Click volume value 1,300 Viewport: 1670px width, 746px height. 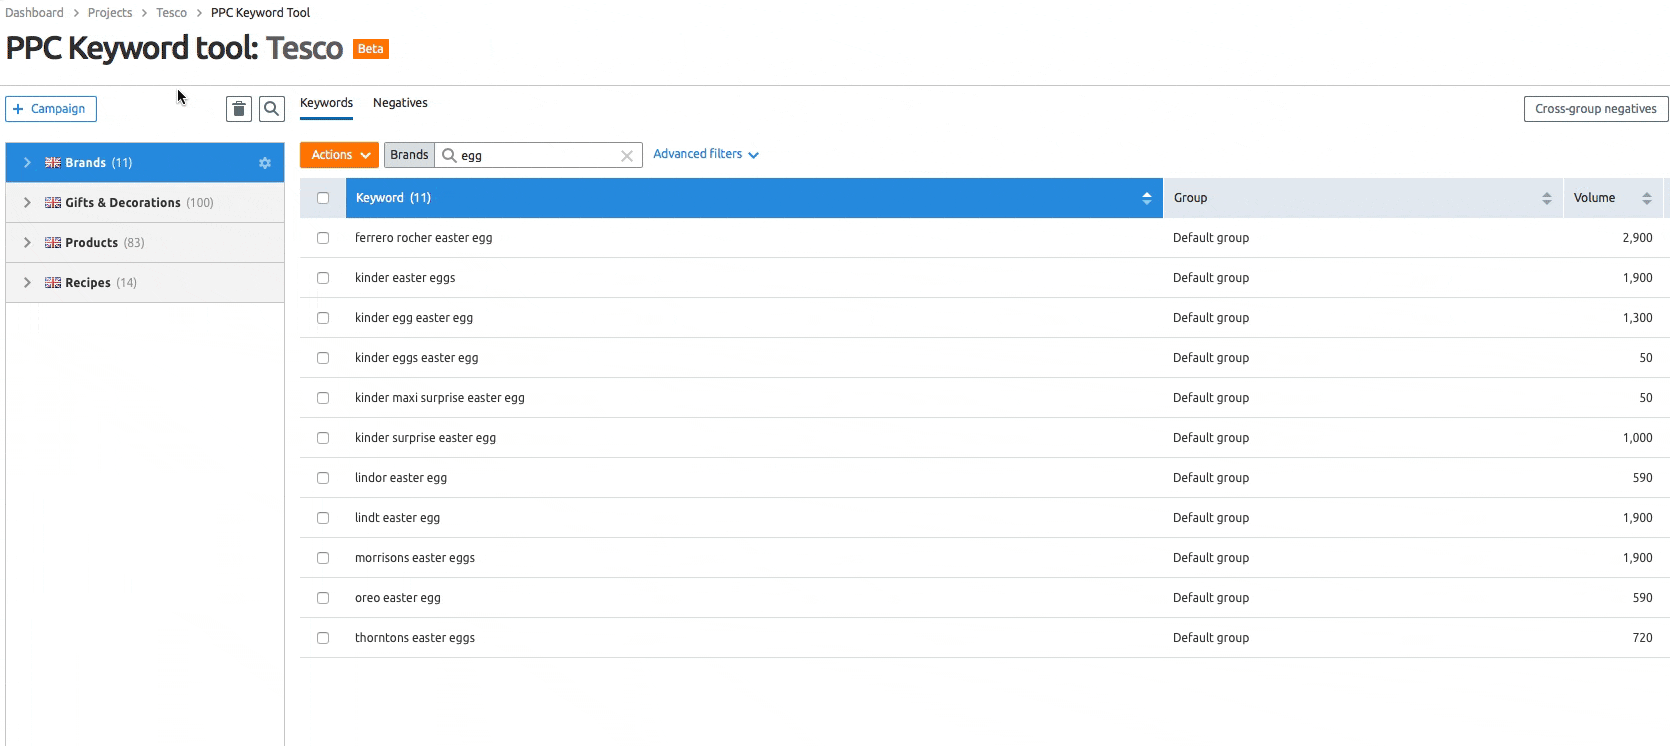click(1637, 318)
